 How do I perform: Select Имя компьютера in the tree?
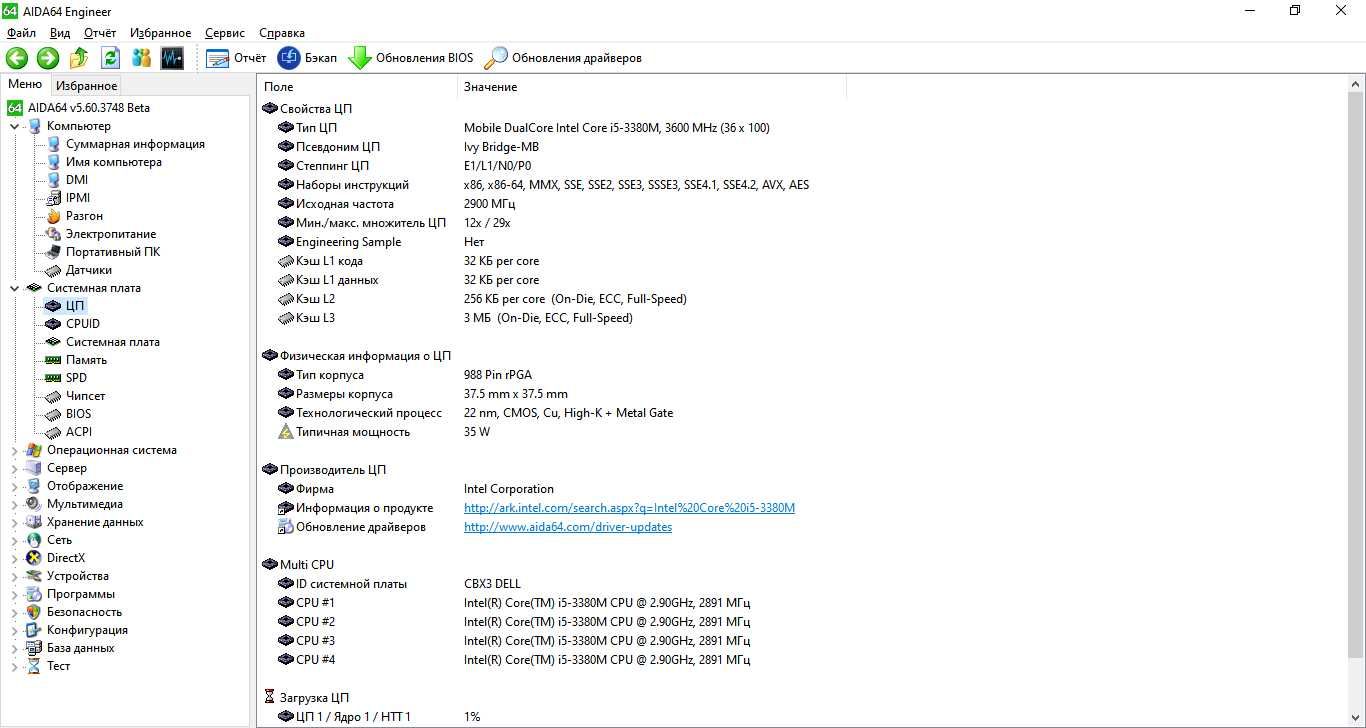113,162
